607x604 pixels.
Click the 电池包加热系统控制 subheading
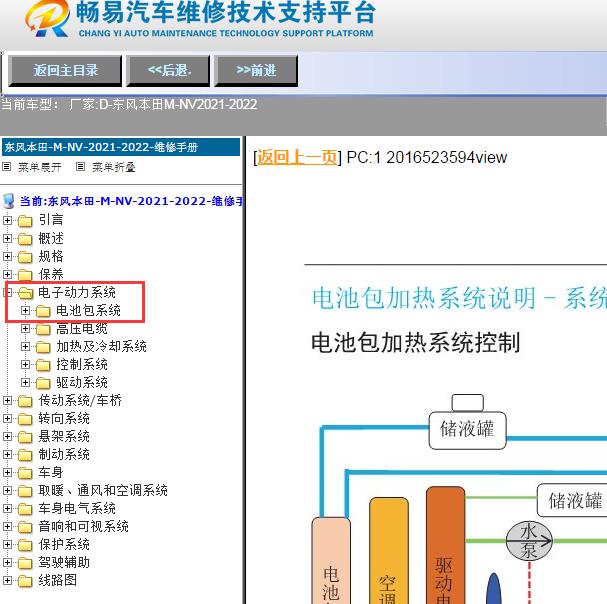pos(415,343)
